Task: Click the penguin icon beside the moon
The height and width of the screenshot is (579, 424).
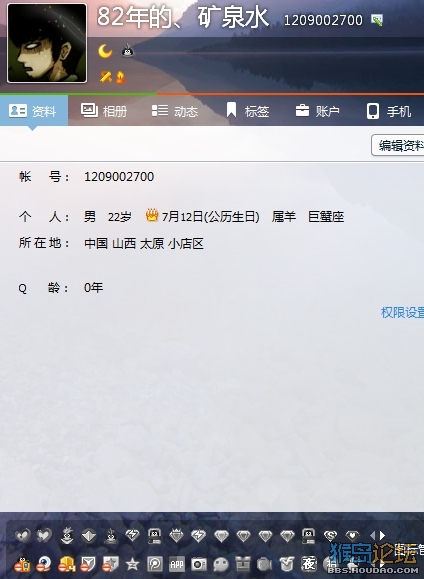Action: coord(128,51)
